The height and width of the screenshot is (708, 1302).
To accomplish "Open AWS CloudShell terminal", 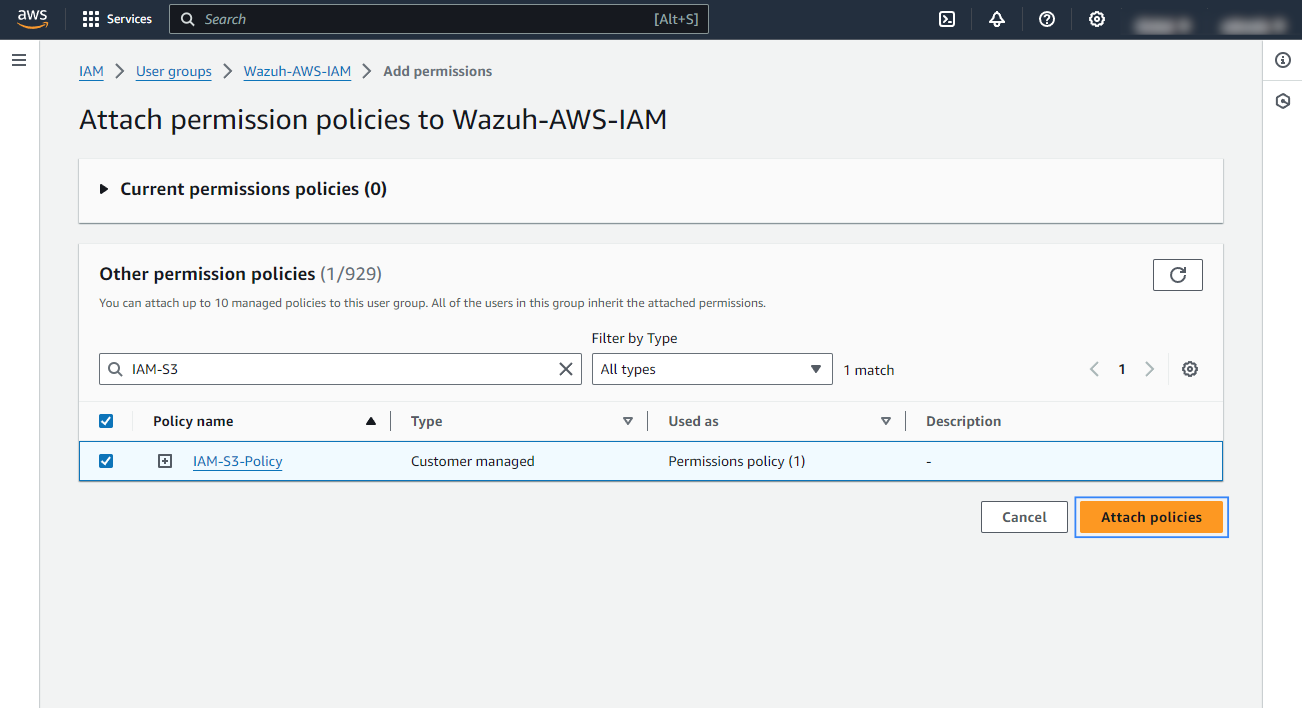I will tap(946, 19).
